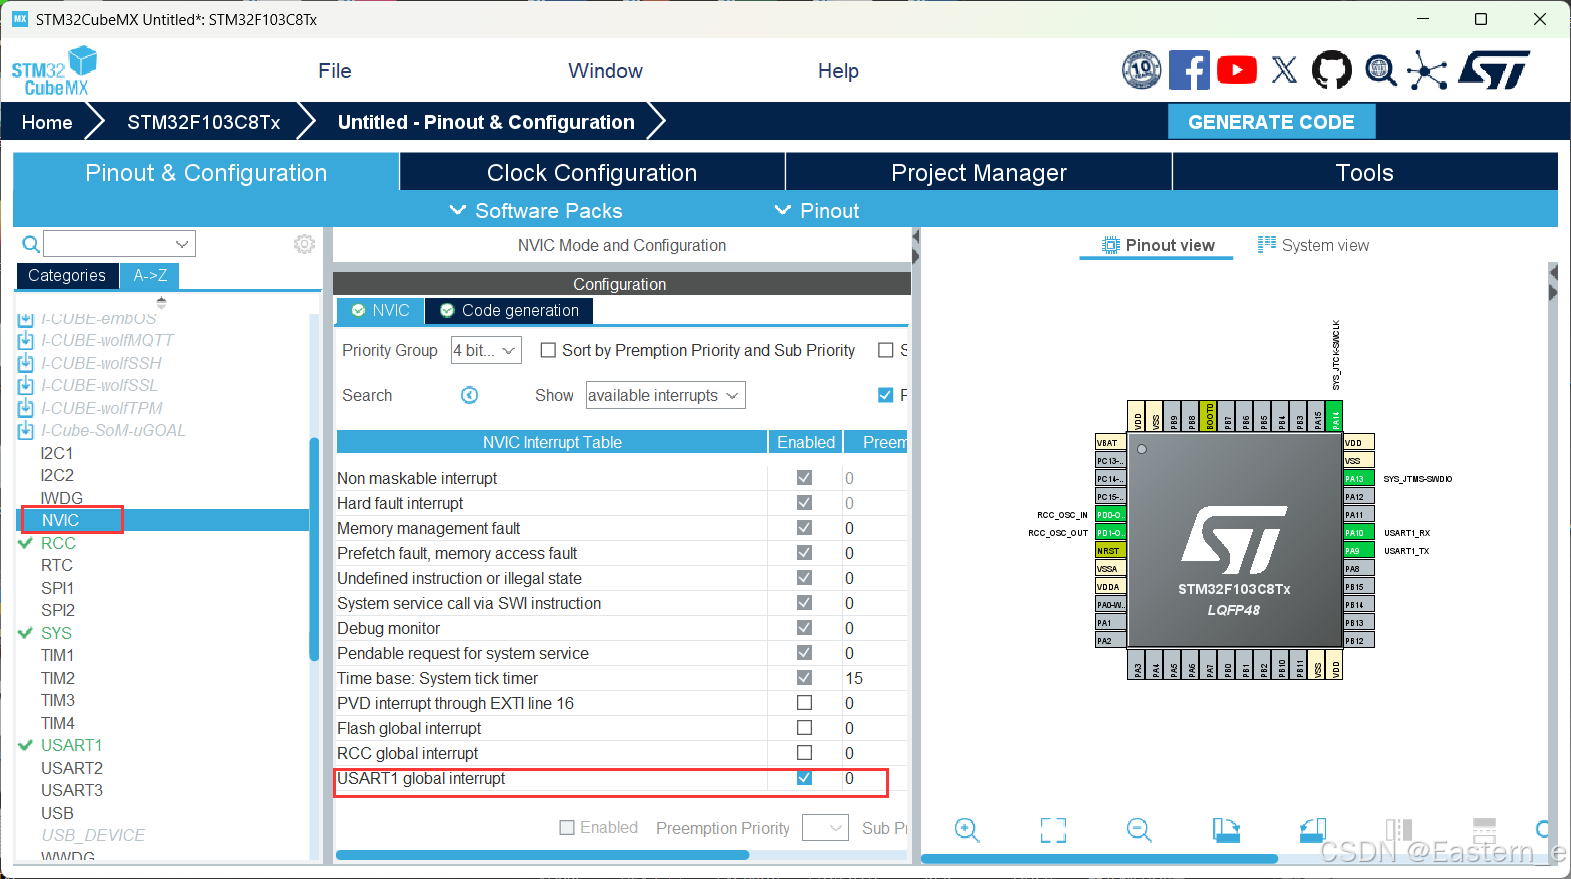Open the File menu
1571x879 pixels.
click(x=335, y=71)
